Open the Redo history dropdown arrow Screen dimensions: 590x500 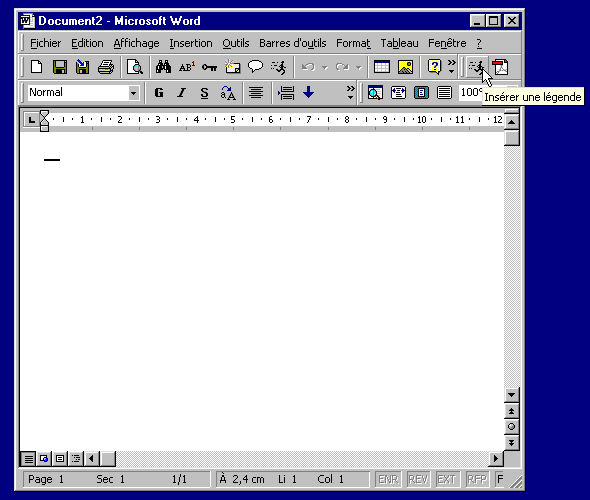[359, 67]
